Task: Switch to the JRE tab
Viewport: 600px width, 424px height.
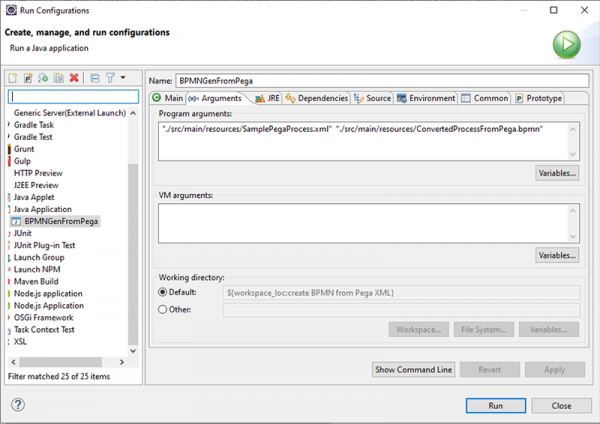Action: [267, 98]
